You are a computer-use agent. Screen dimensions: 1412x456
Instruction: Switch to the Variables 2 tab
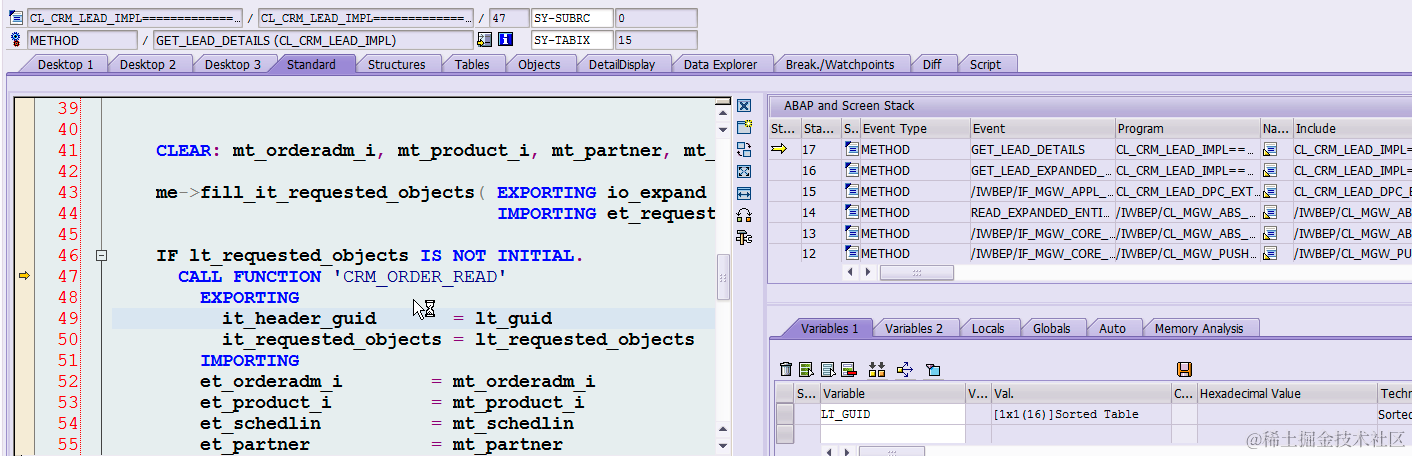[x=914, y=328]
